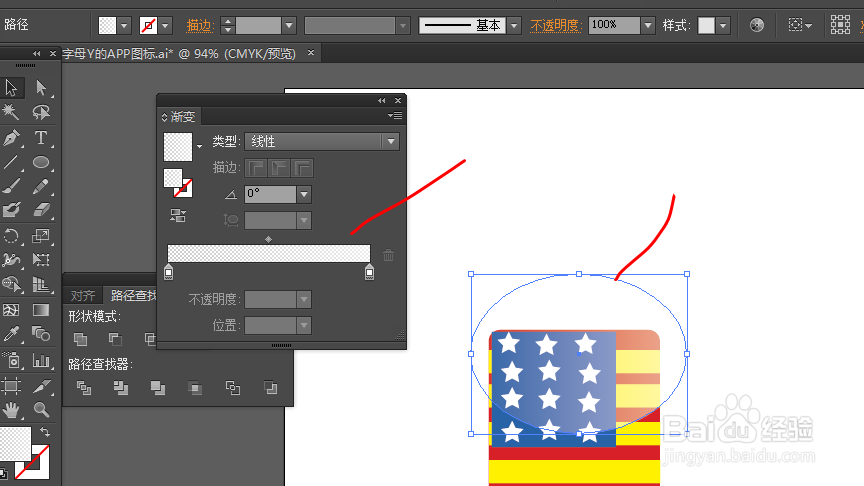Select the Line Segment tool
The width and height of the screenshot is (864, 486).
(x=11, y=162)
